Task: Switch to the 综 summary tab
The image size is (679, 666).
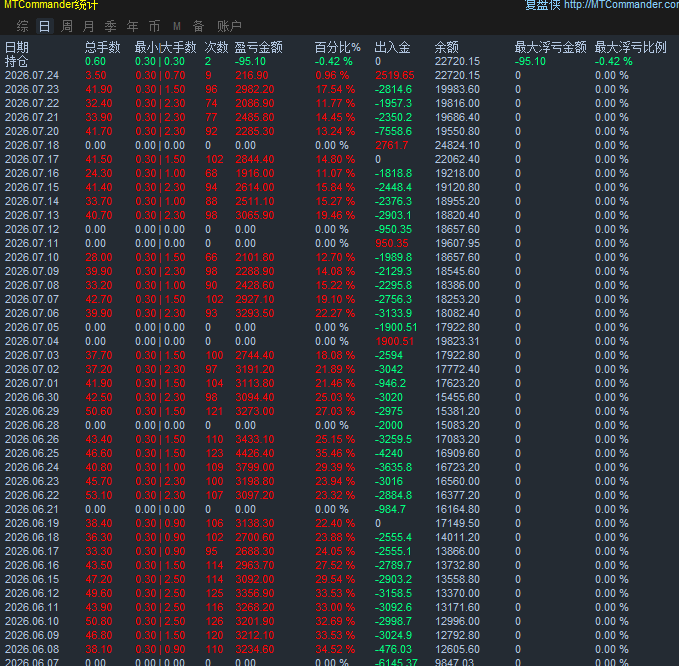Action: coord(22,26)
